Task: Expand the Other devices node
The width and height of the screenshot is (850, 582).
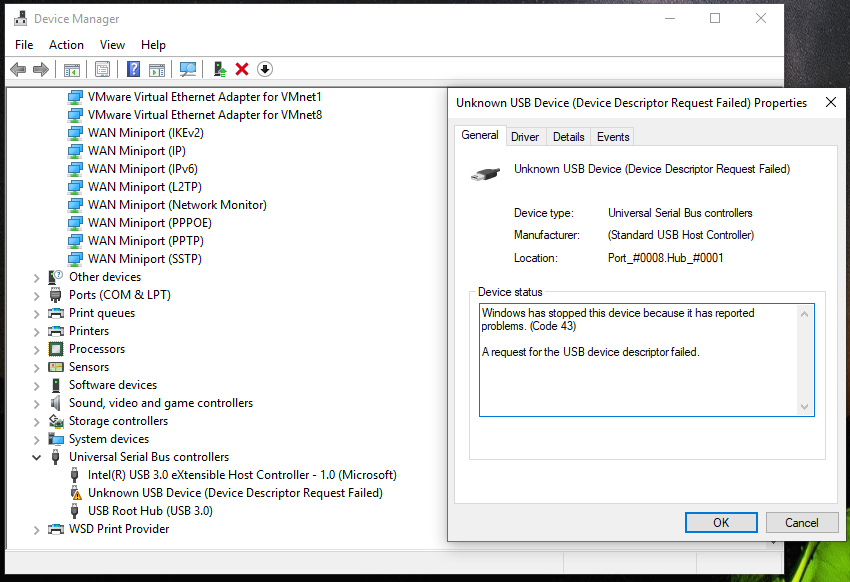Action: tap(36, 278)
